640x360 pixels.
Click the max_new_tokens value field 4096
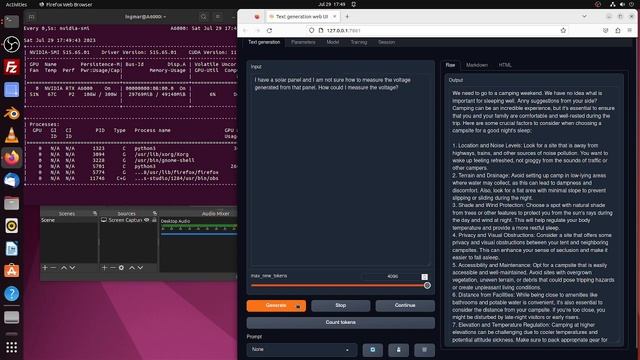(x=392, y=277)
